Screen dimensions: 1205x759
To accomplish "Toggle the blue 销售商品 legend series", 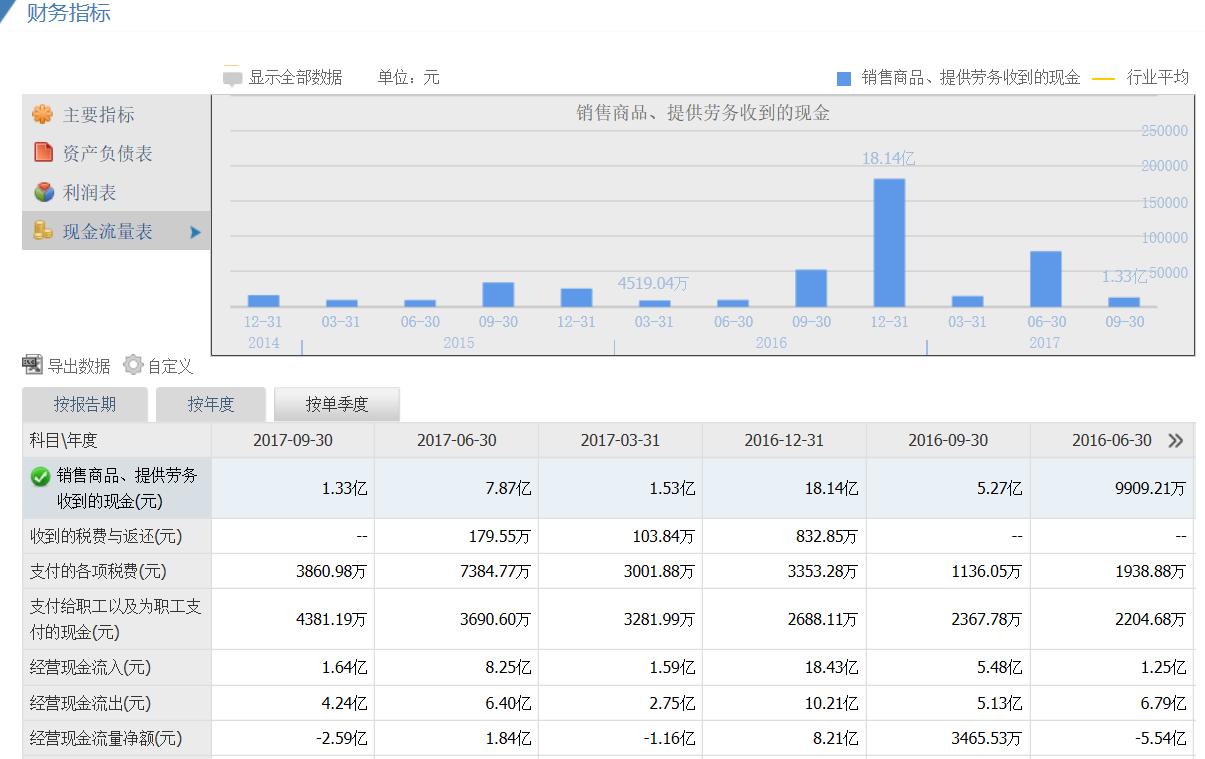I will (844, 78).
